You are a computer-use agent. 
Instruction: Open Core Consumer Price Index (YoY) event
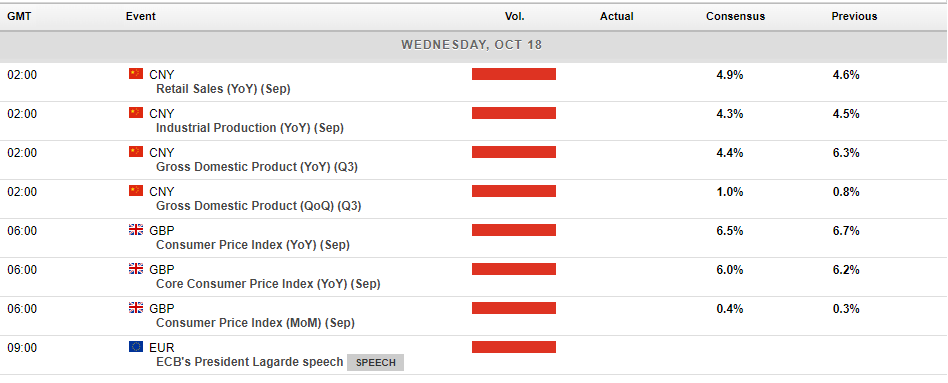(268, 284)
